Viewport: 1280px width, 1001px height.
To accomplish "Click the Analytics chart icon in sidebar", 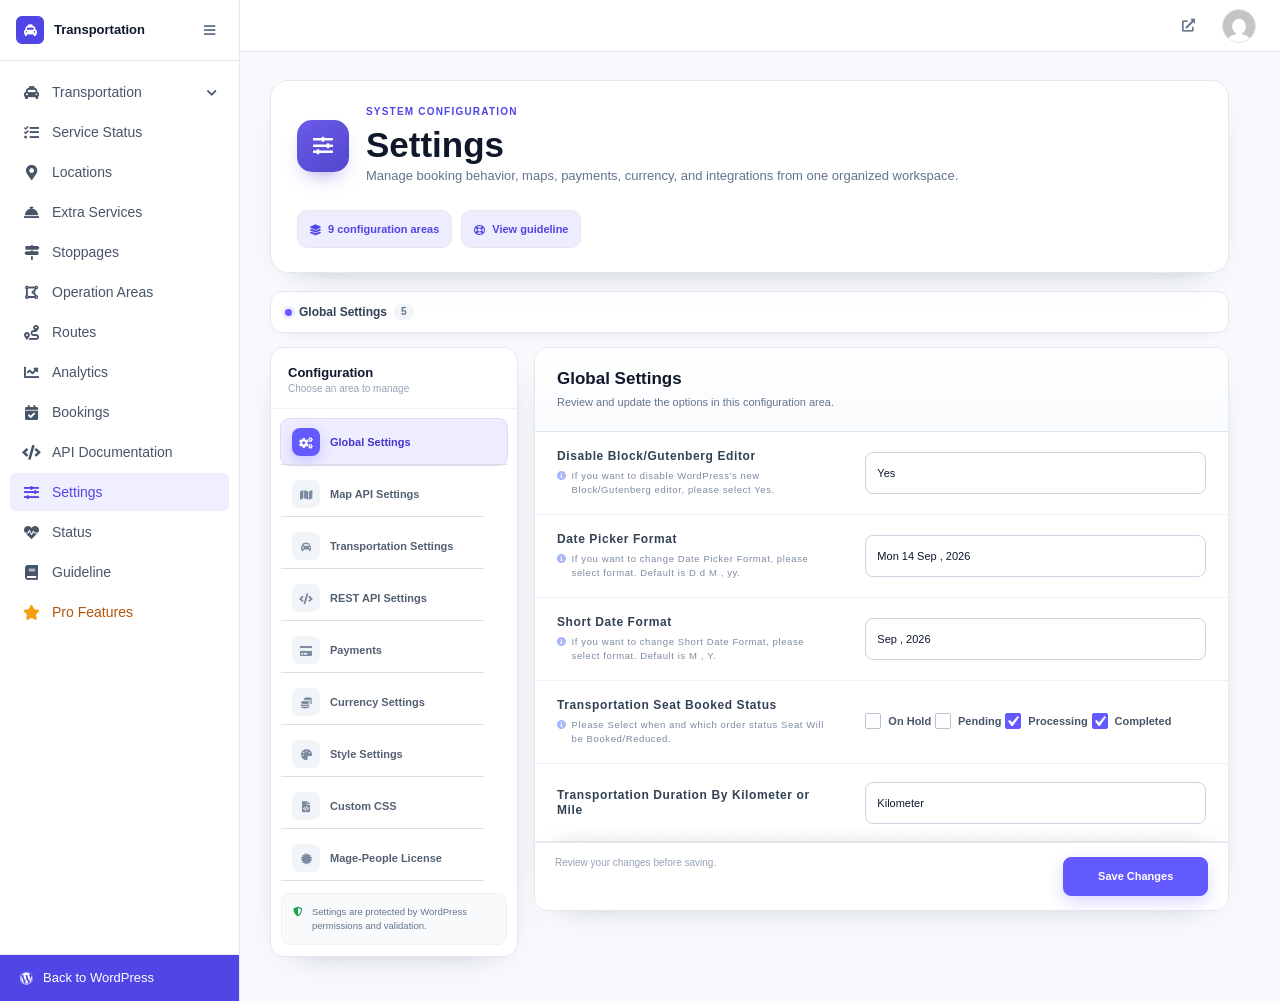I will point(31,372).
